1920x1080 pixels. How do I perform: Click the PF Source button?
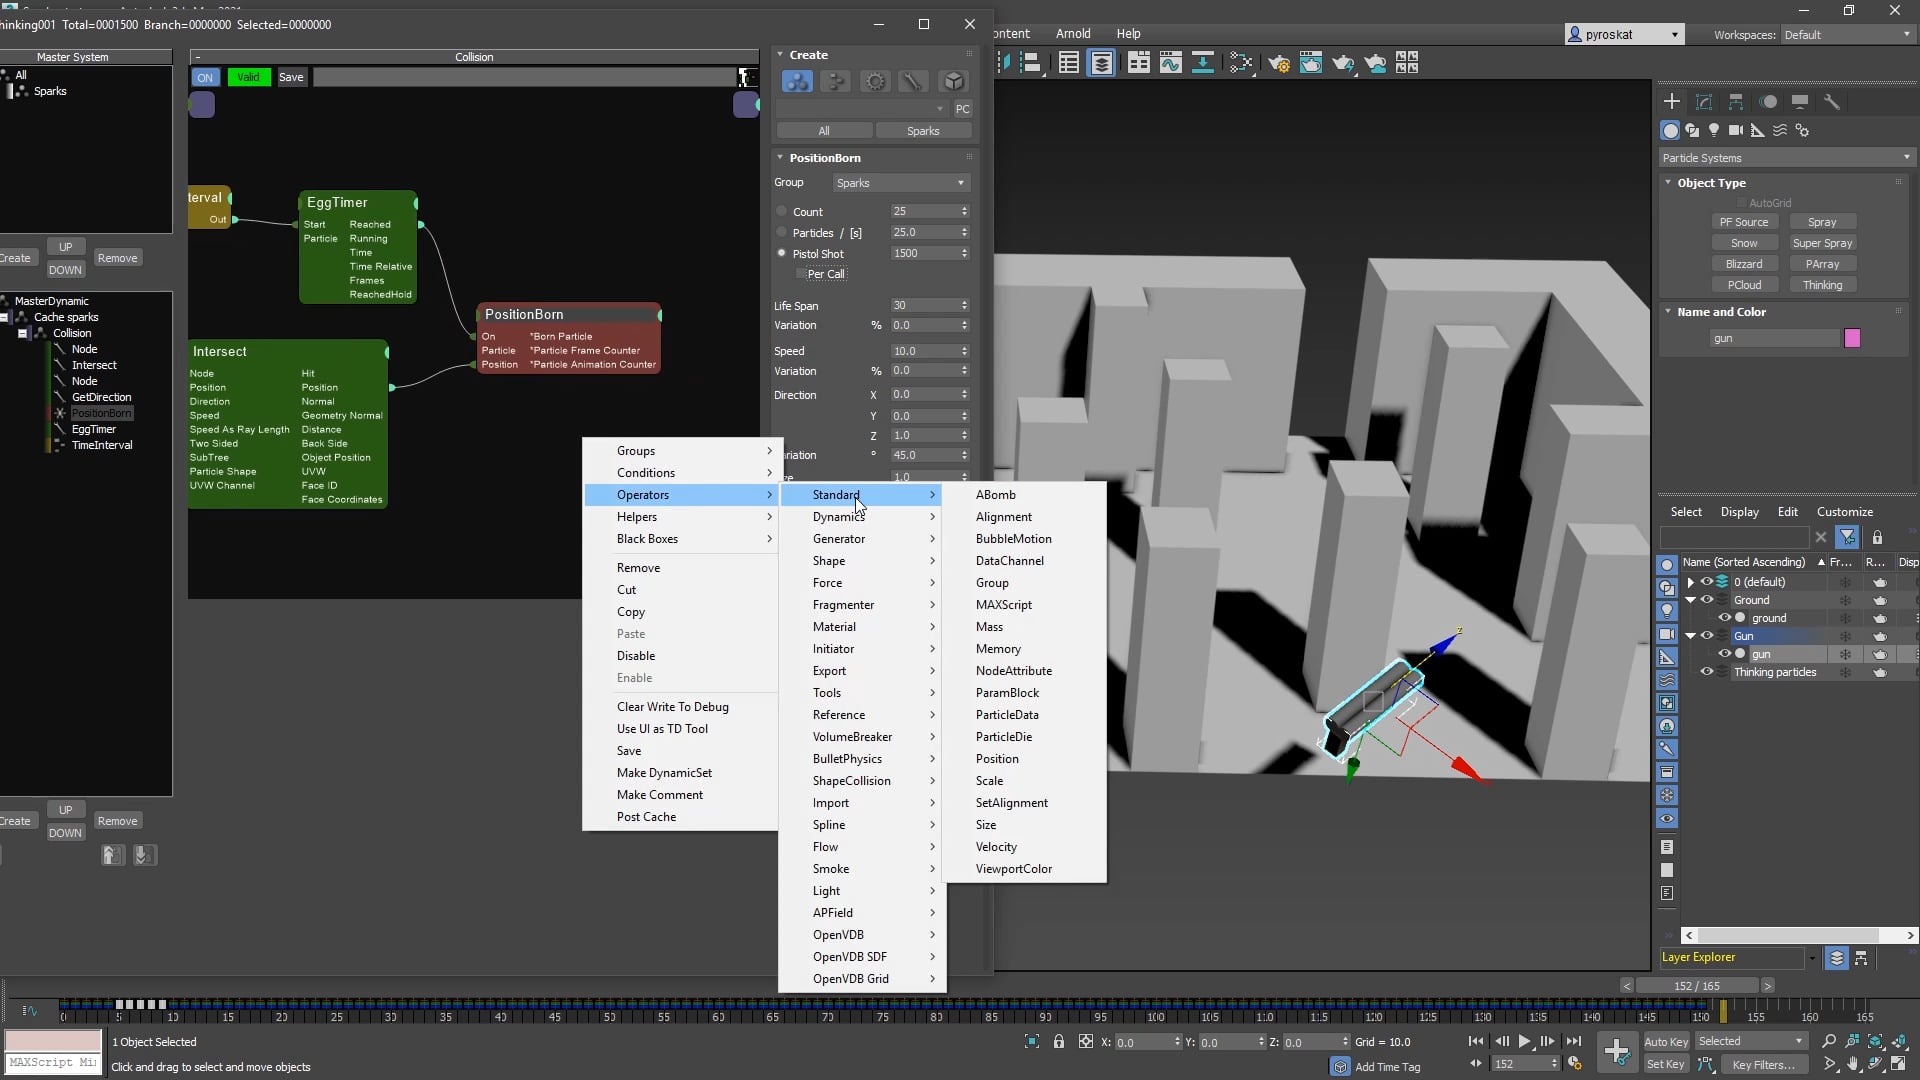1744,222
